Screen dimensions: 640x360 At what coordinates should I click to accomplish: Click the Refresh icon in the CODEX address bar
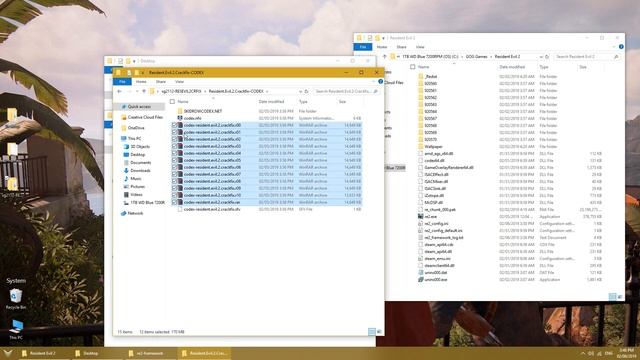pyautogui.click(x=307, y=91)
